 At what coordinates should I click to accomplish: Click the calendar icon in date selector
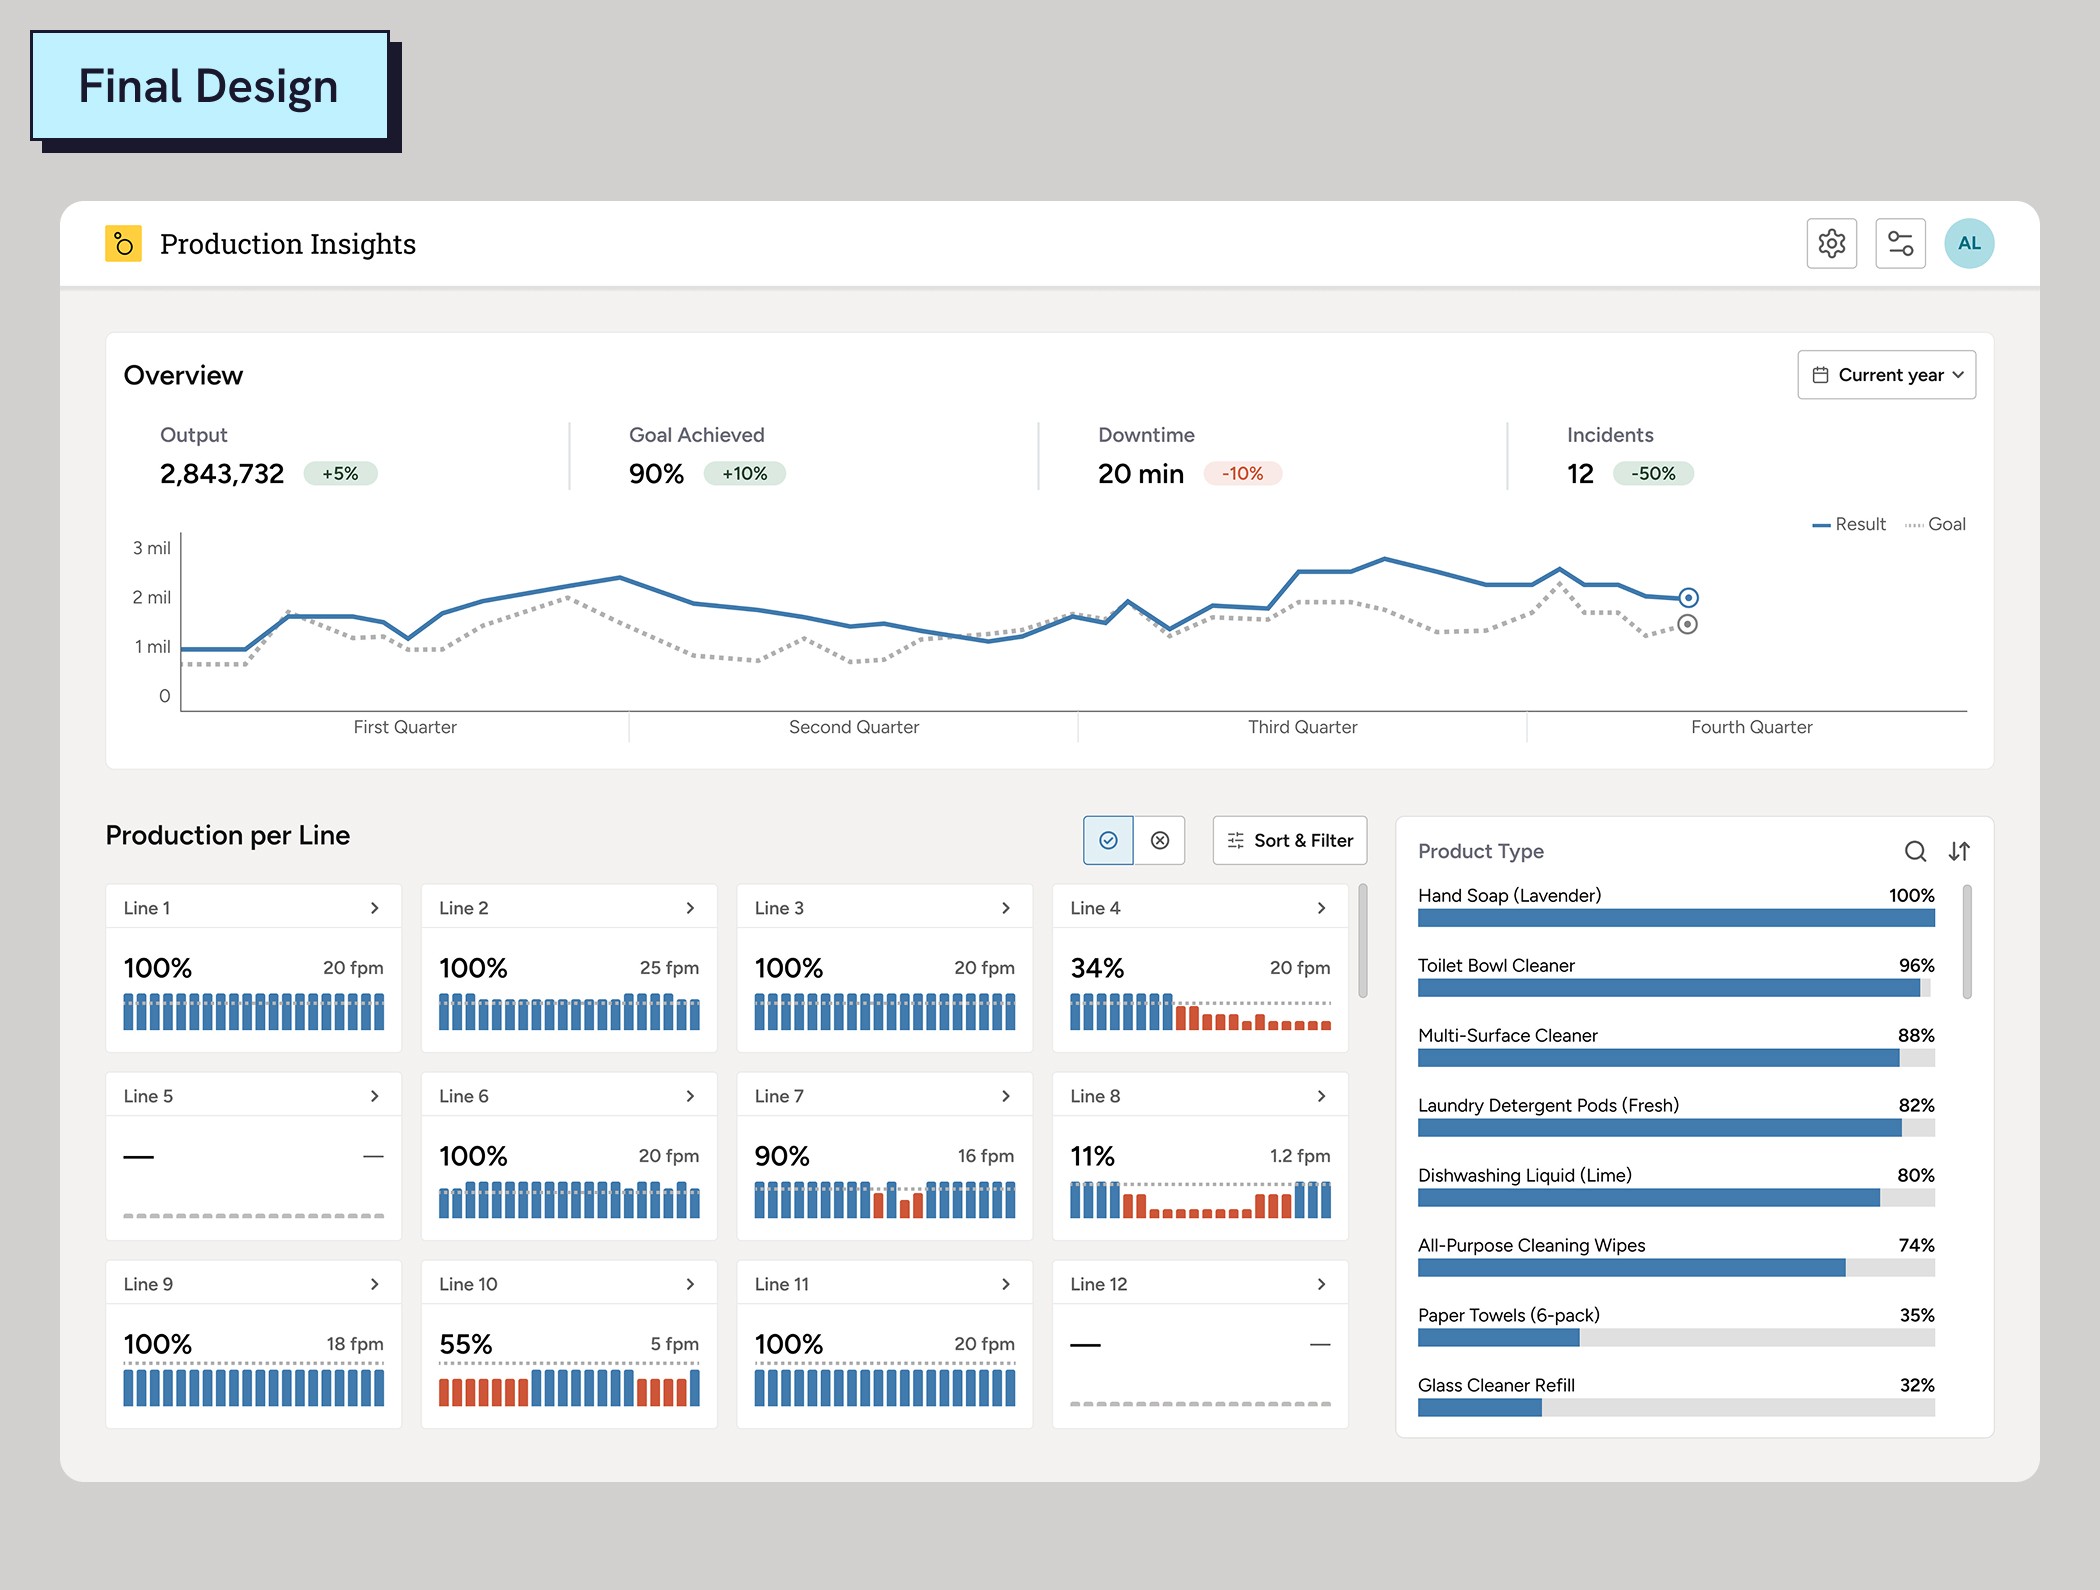1820,375
